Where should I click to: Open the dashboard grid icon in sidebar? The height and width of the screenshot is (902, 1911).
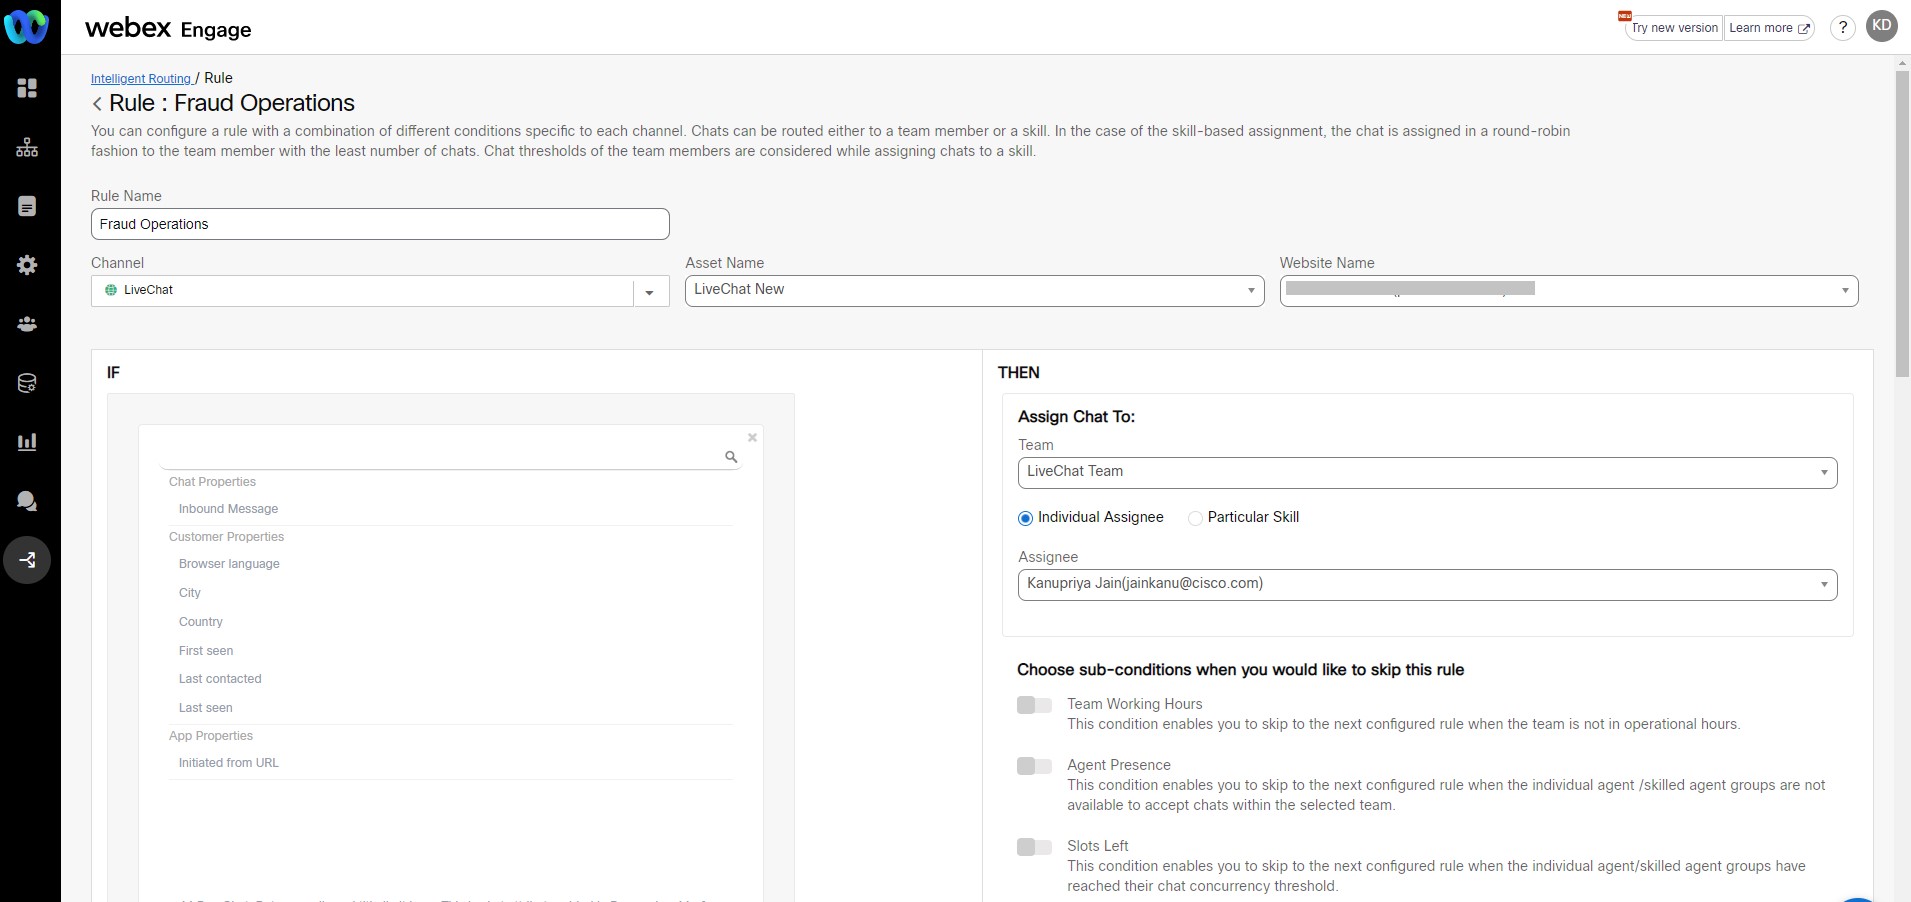(27, 88)
